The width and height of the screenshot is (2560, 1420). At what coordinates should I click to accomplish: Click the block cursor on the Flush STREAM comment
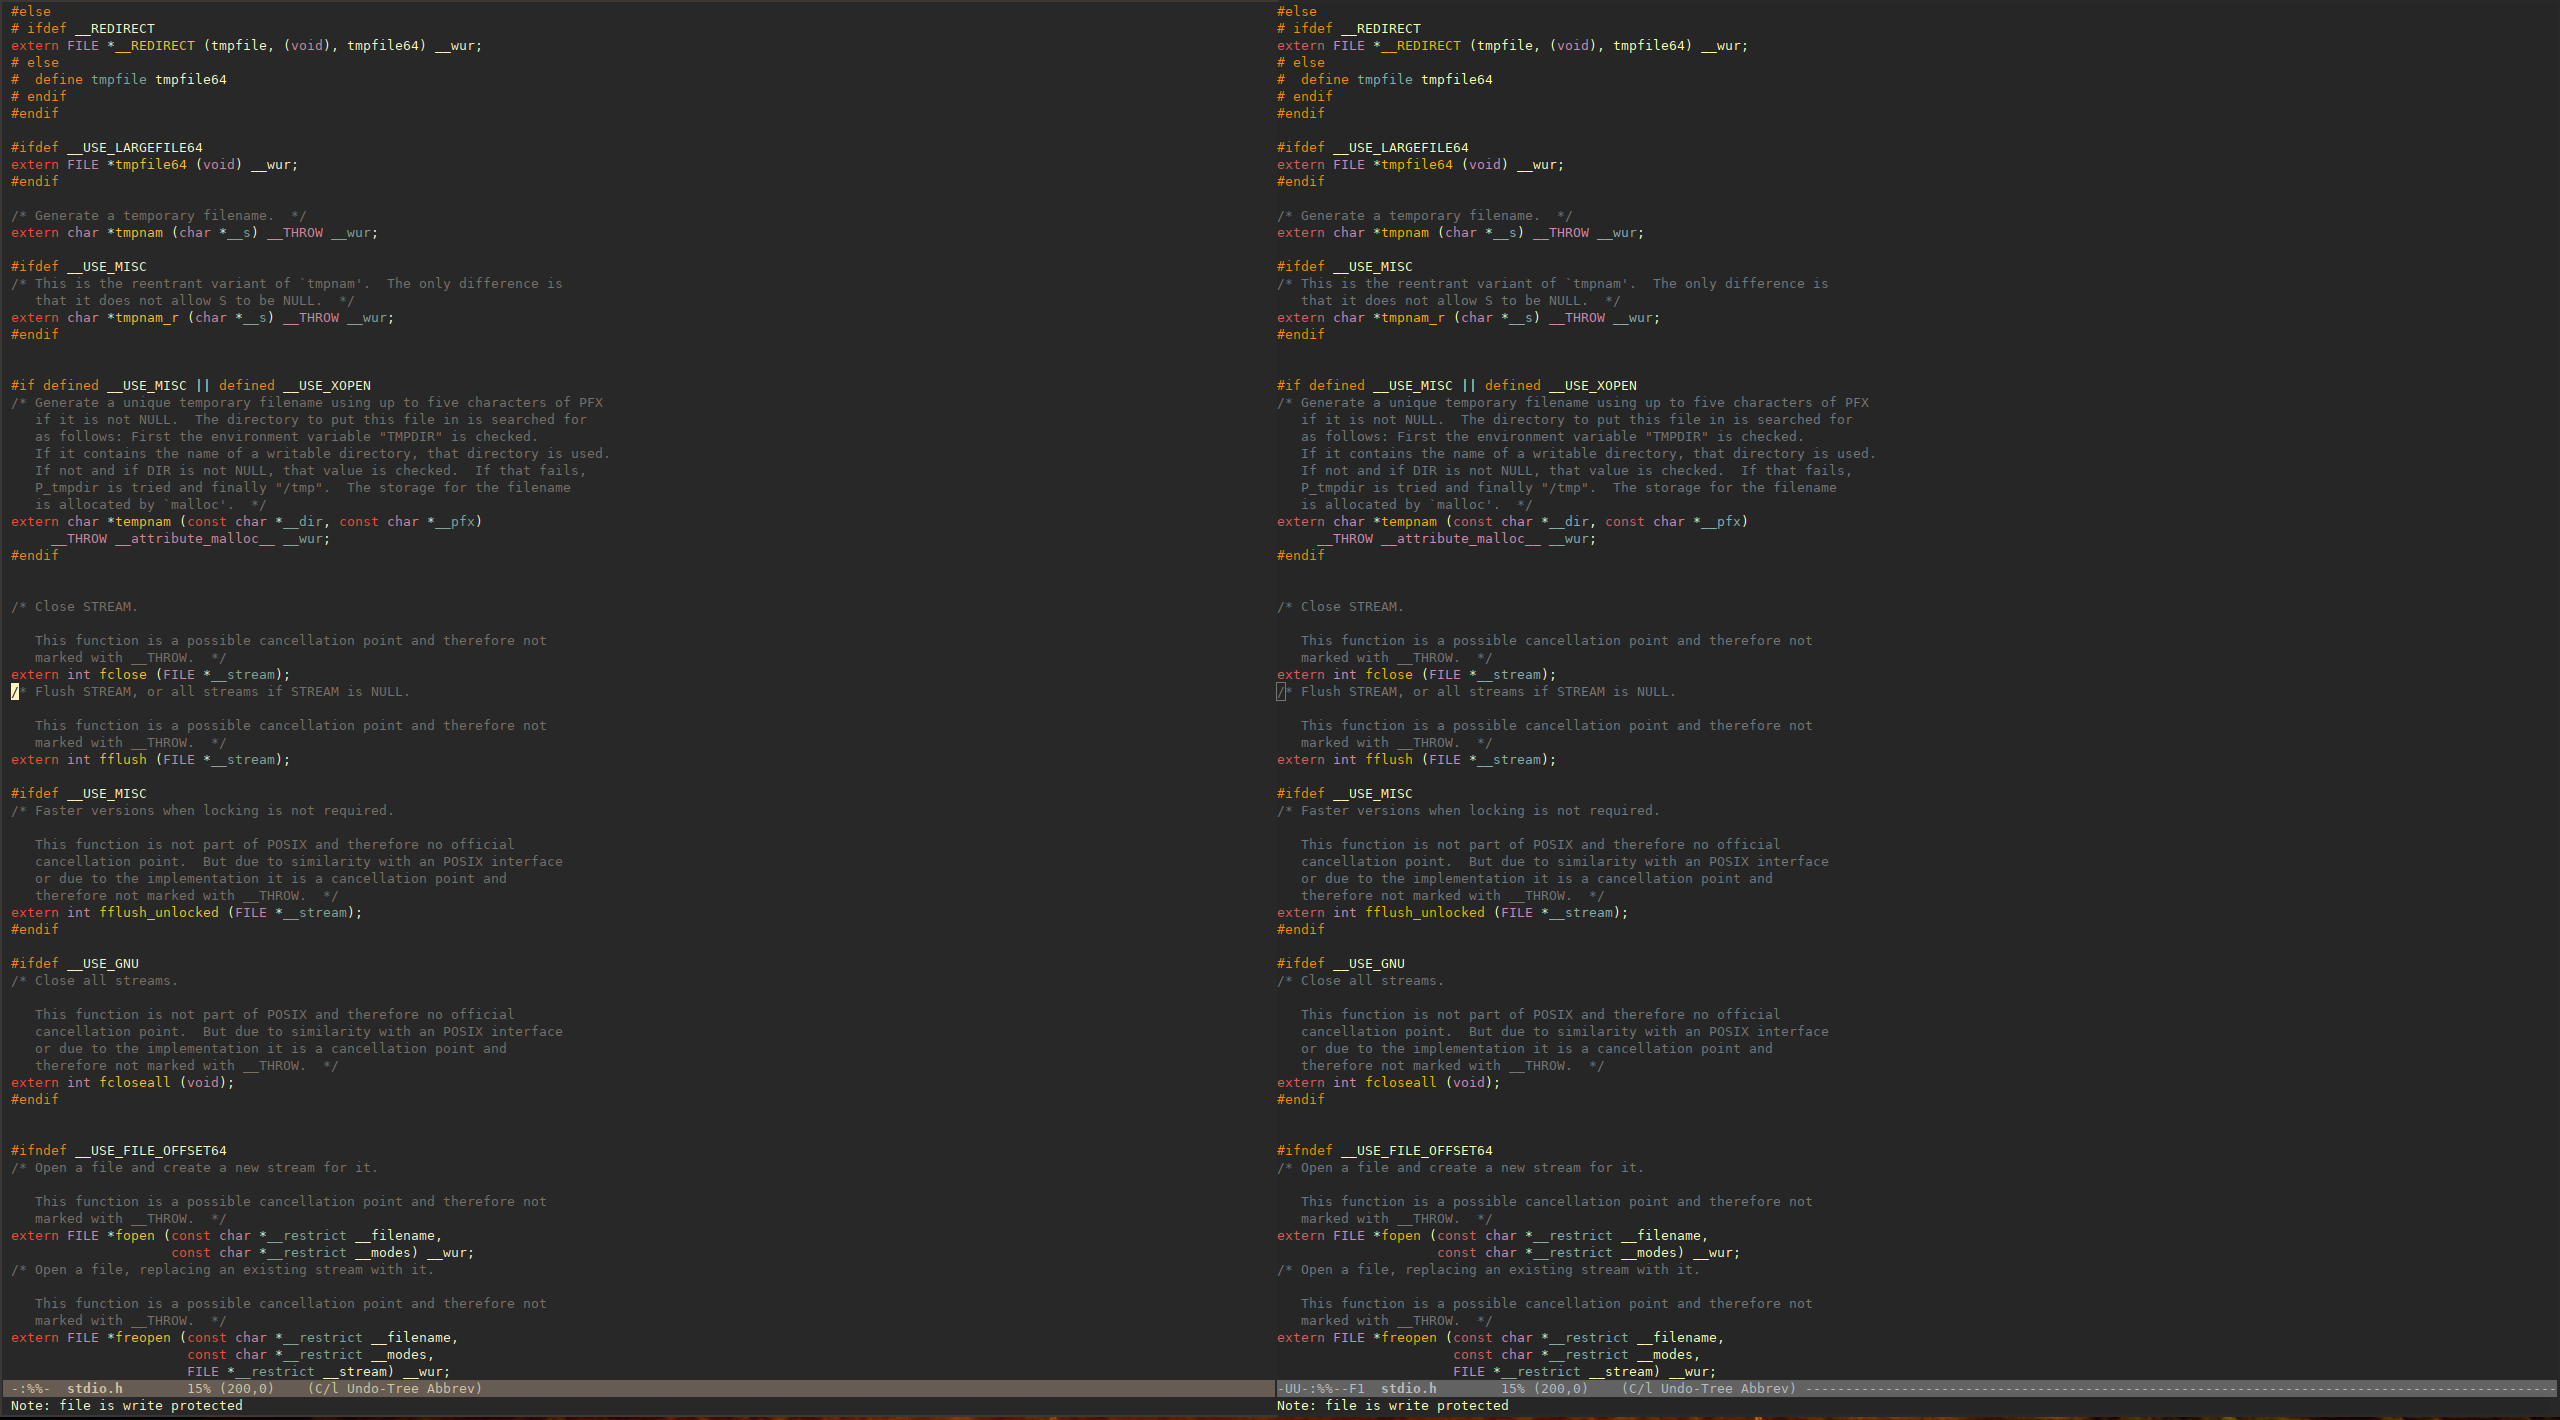(x=14, y=691)
